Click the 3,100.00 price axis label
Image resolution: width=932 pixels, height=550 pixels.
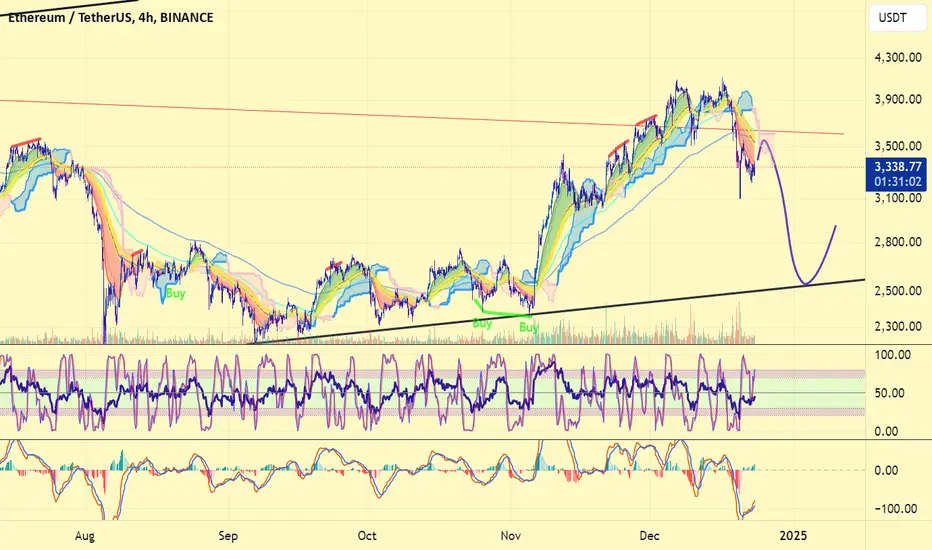(x=898, y=197)
